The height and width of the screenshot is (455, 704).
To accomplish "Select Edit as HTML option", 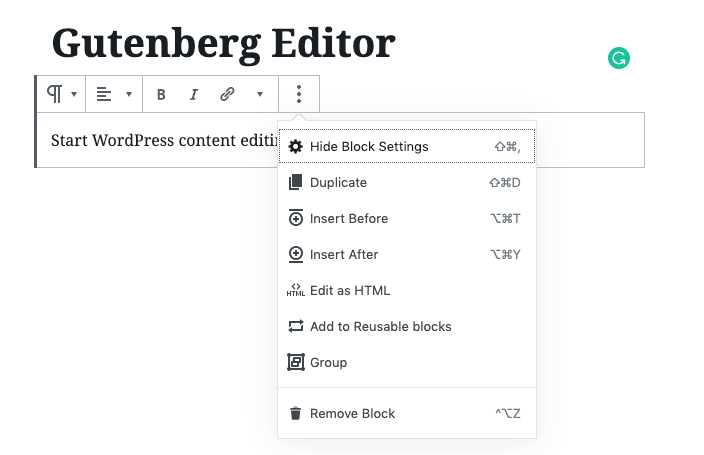I will click(407, 290).
